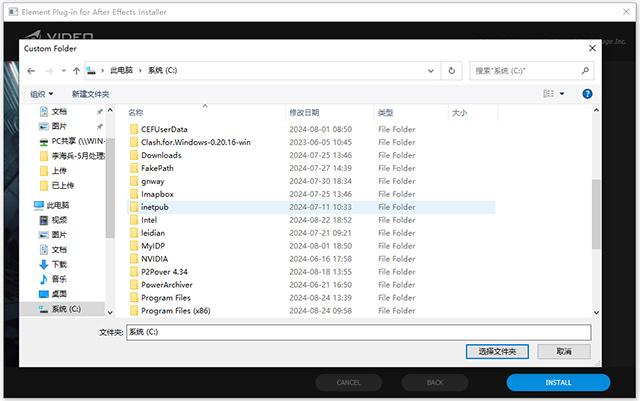Viewport: 640px width, 401px height.
Task: Open pinned 图片 in quick access
Action: pyautogui.click(x=59, y=127)
